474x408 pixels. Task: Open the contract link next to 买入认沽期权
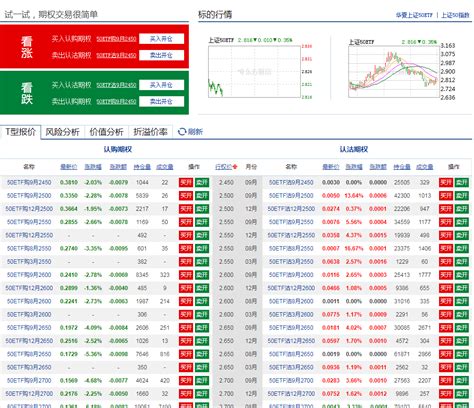coord(116,85)
